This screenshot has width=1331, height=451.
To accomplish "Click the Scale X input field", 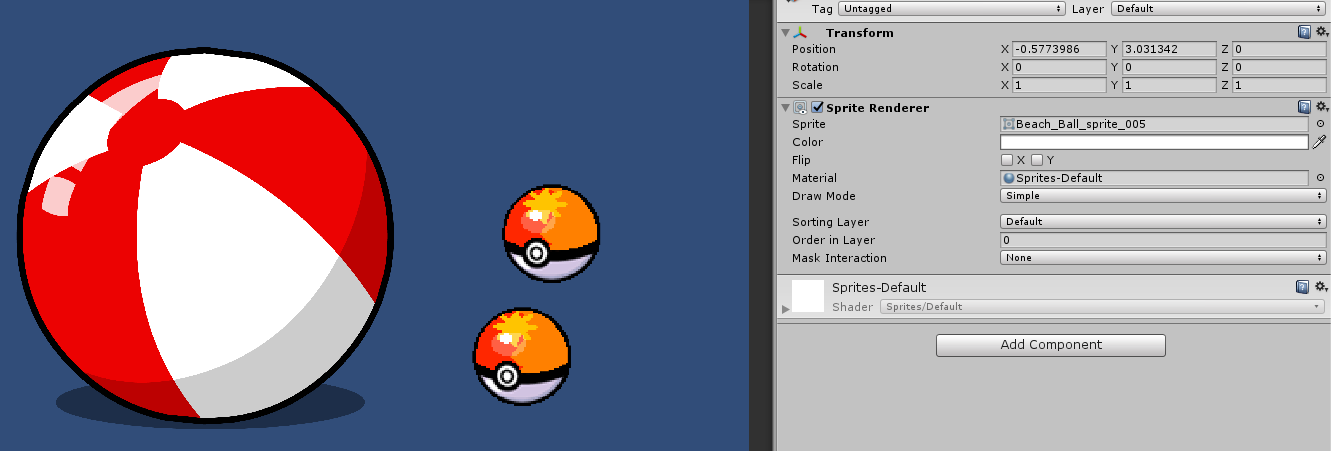I will (x=1060, y=85).
